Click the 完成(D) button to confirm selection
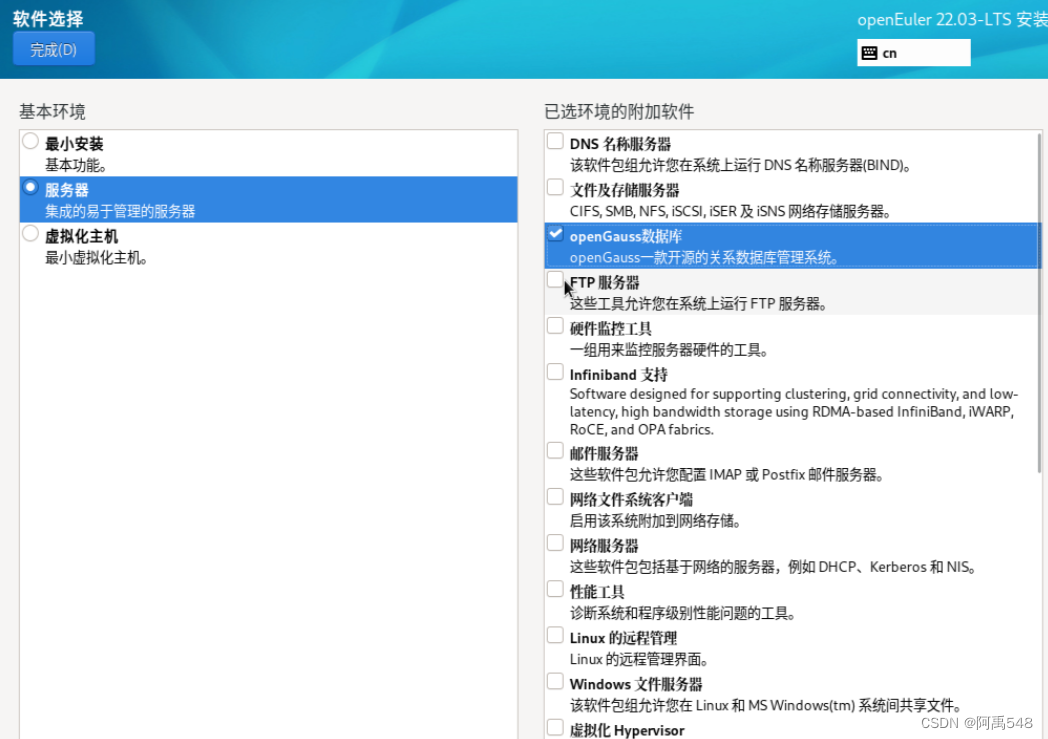The image size is (1048, 739). coord(53,49)
